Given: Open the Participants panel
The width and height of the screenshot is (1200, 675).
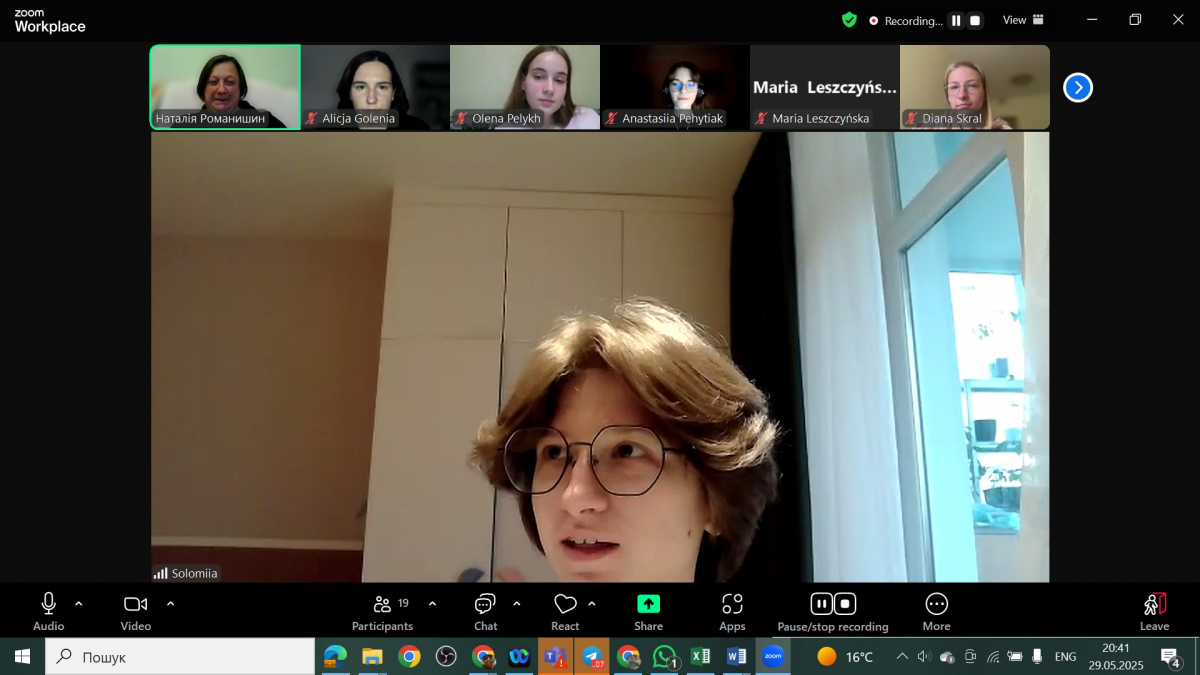Looking at the screenshot, I should 382,610.
